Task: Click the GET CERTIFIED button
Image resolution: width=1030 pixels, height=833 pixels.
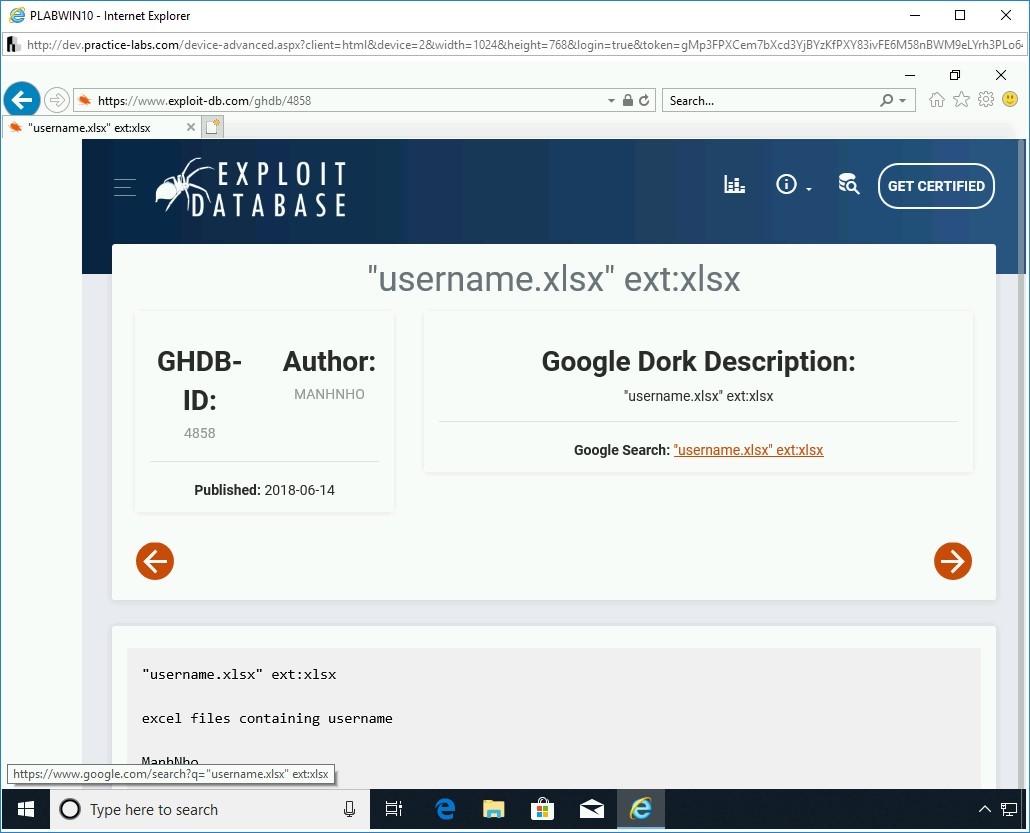Action: 936,186
